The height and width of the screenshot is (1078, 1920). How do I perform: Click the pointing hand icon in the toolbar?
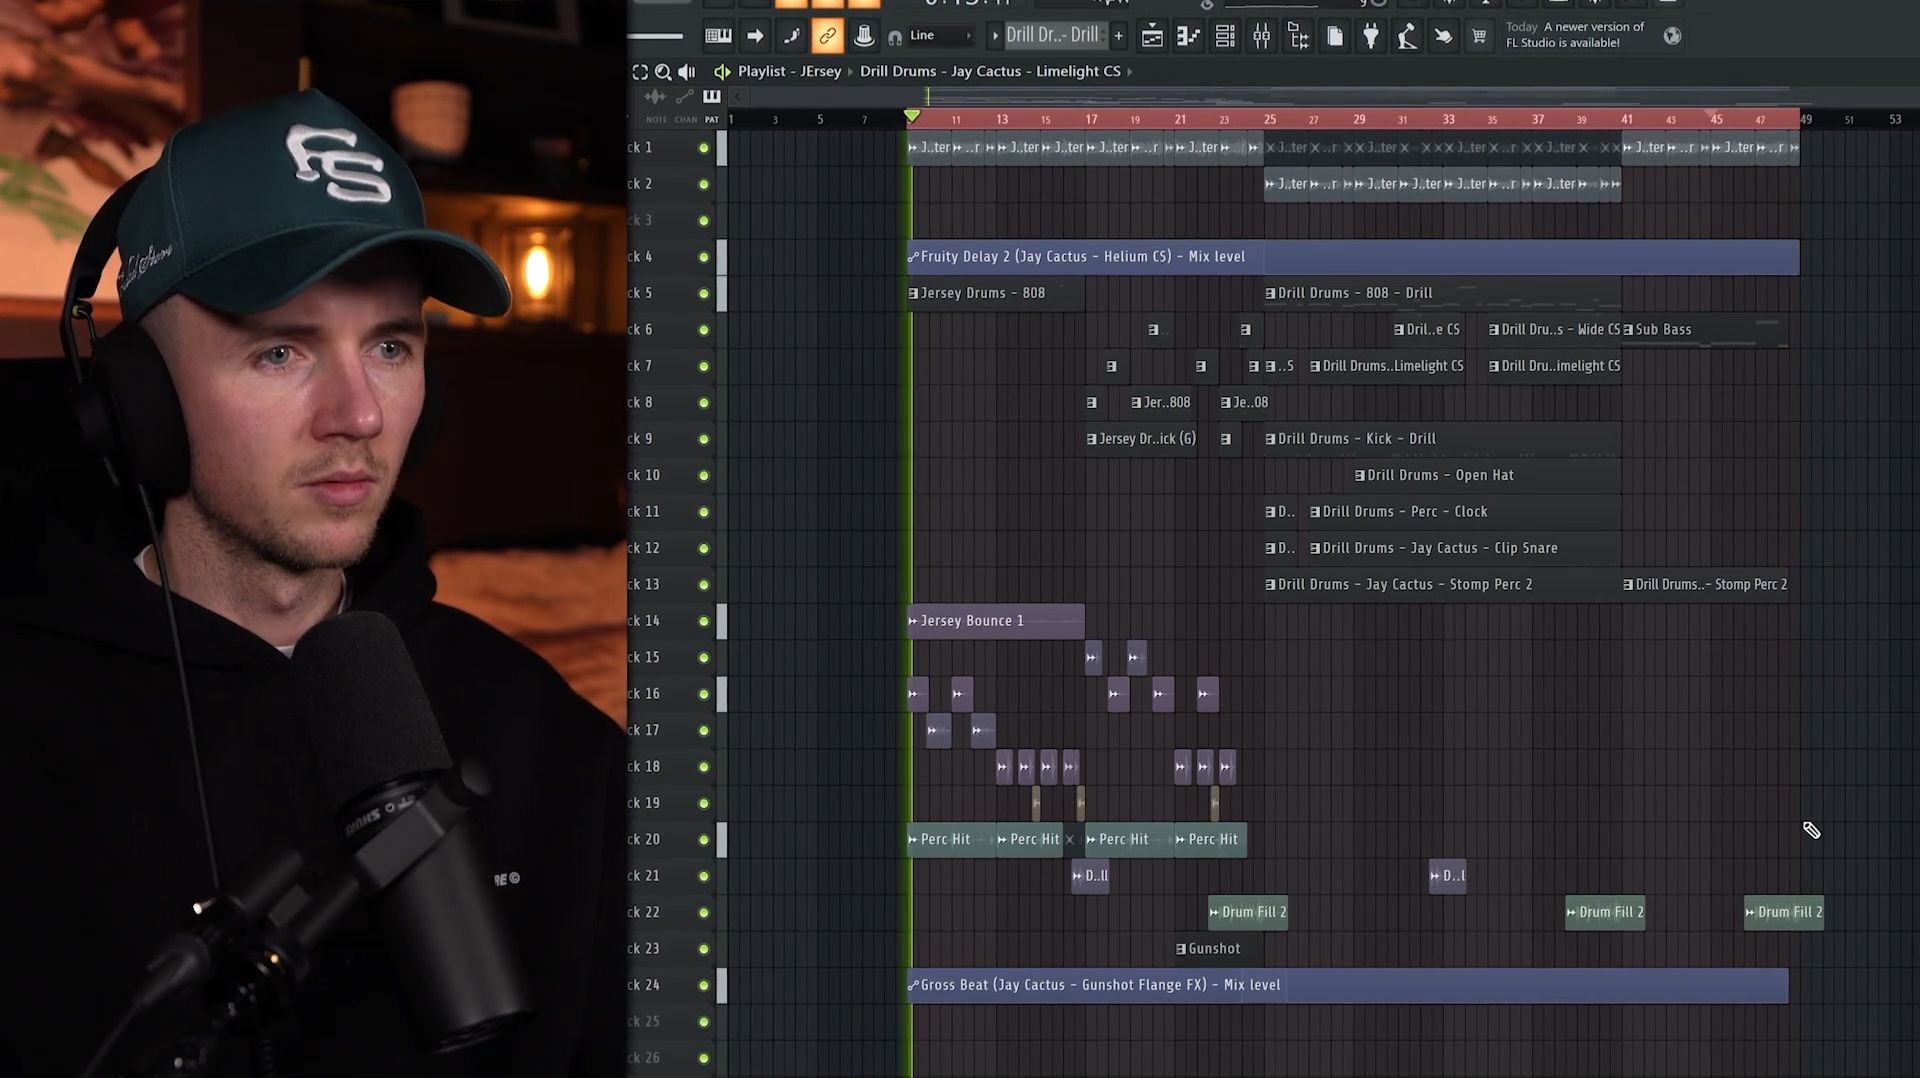[1443, 37]
